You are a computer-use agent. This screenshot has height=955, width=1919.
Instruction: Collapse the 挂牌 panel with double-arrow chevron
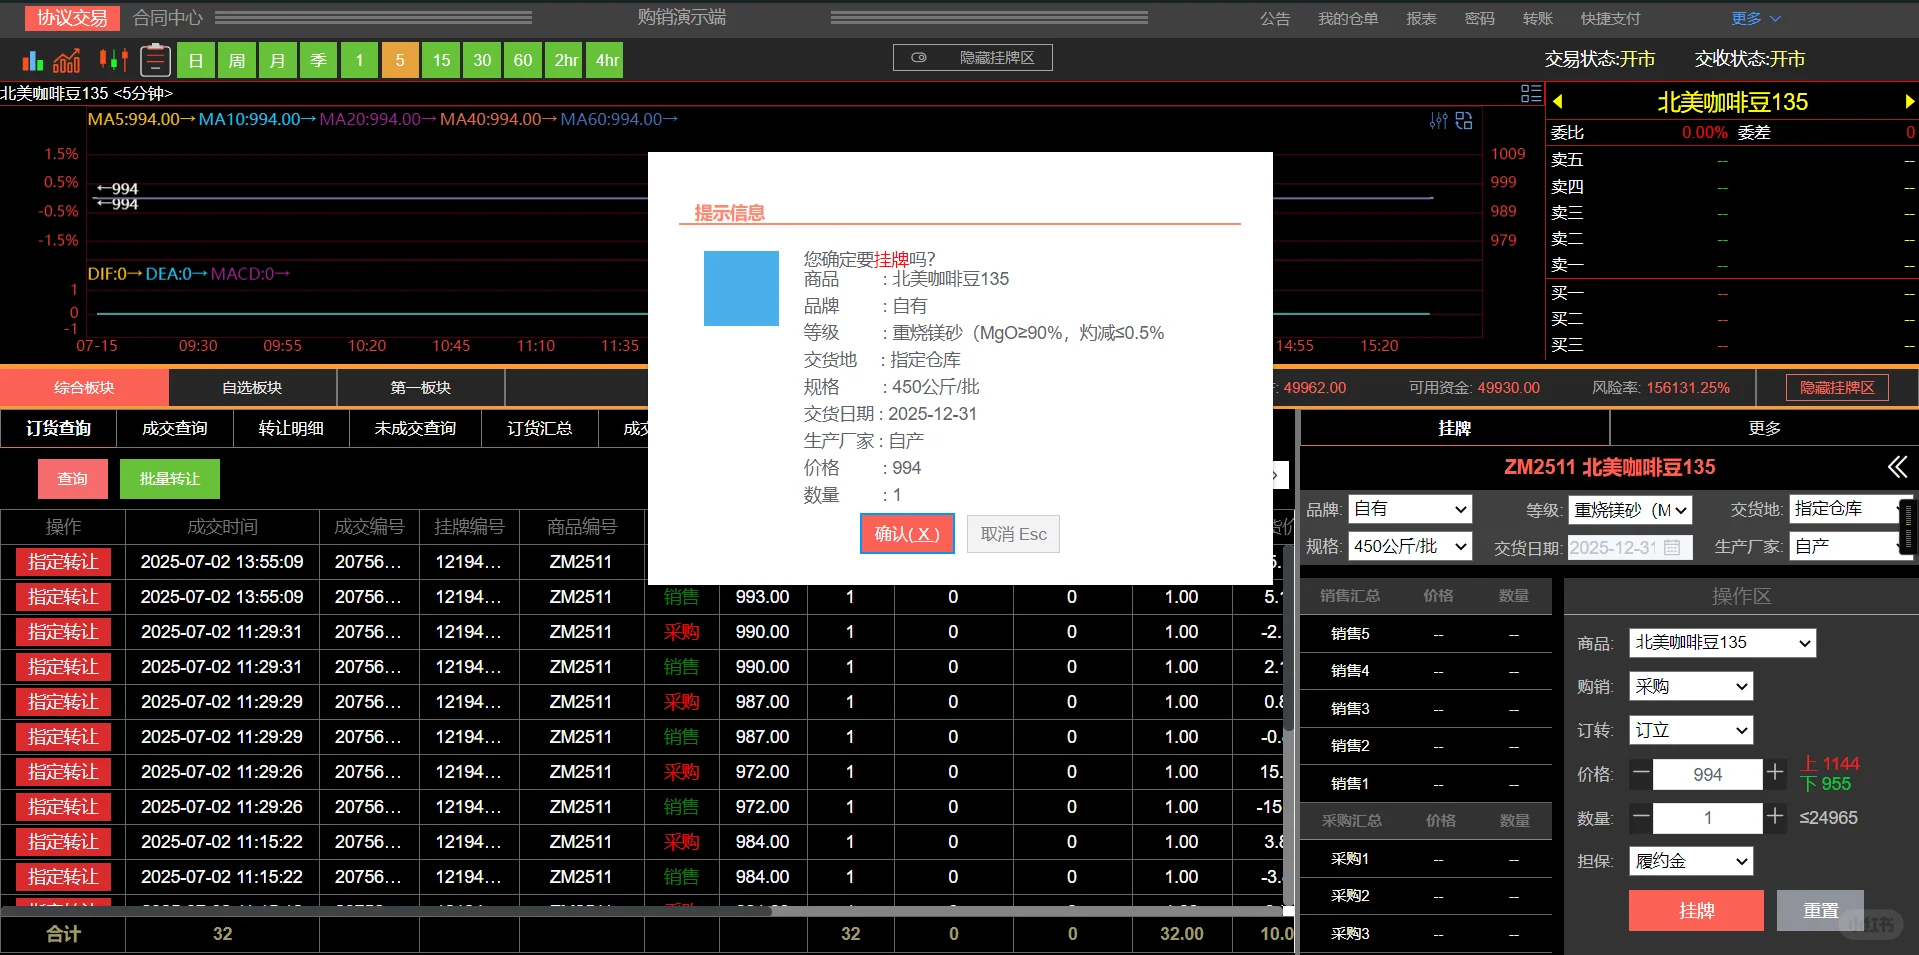click(x=1896, y=467)
